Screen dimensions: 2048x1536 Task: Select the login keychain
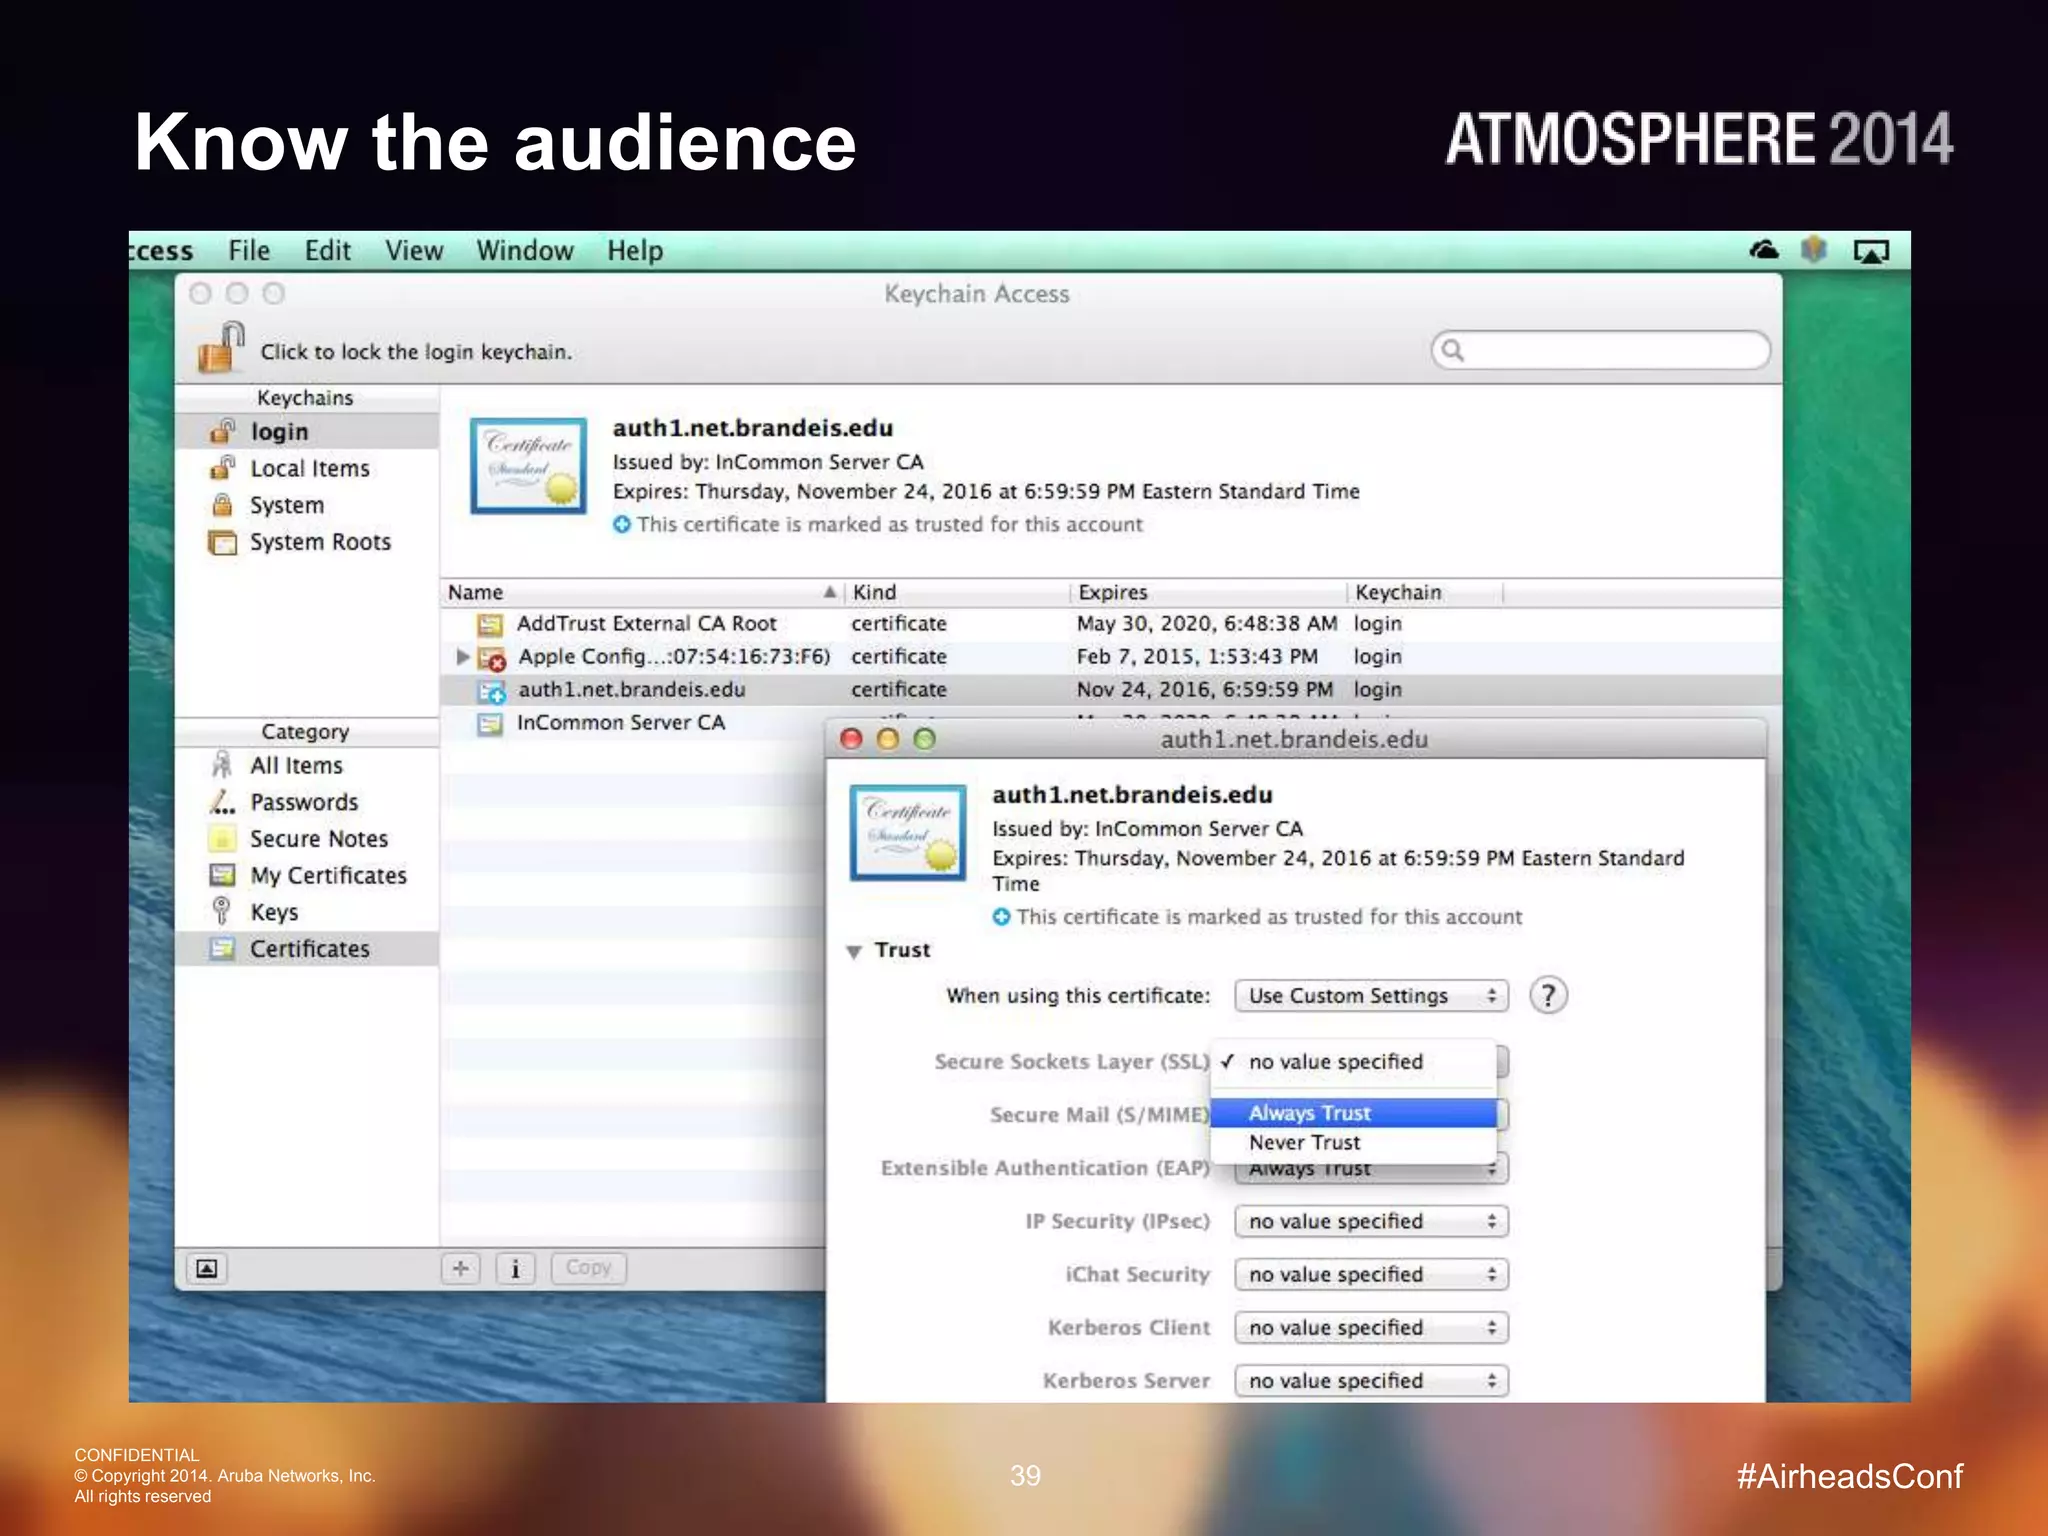[307, 431]
